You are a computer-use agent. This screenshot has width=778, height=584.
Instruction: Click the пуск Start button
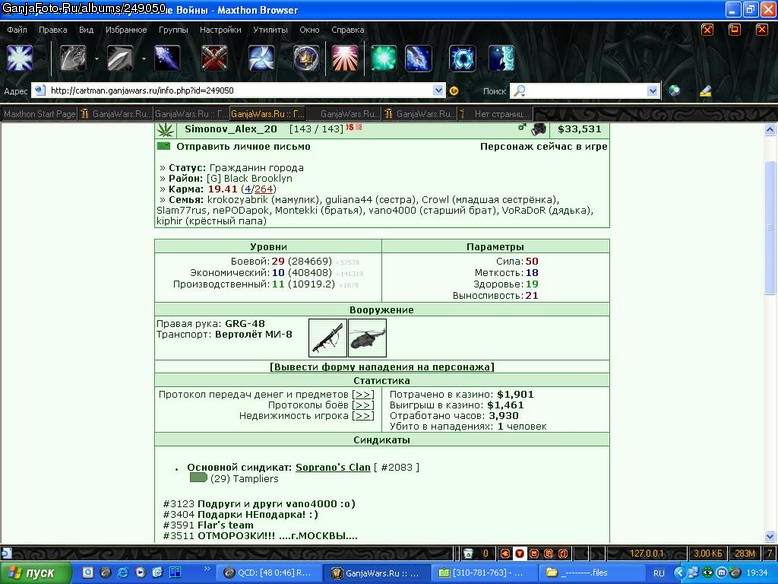tap(35, 573)
